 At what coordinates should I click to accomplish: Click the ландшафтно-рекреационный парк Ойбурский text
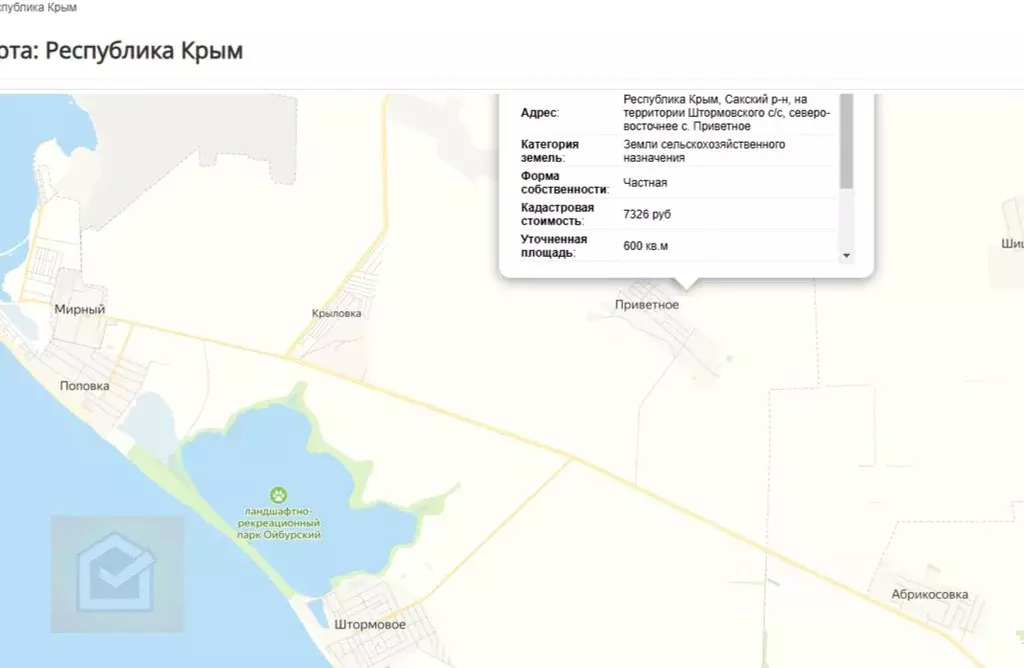point(279,523)
